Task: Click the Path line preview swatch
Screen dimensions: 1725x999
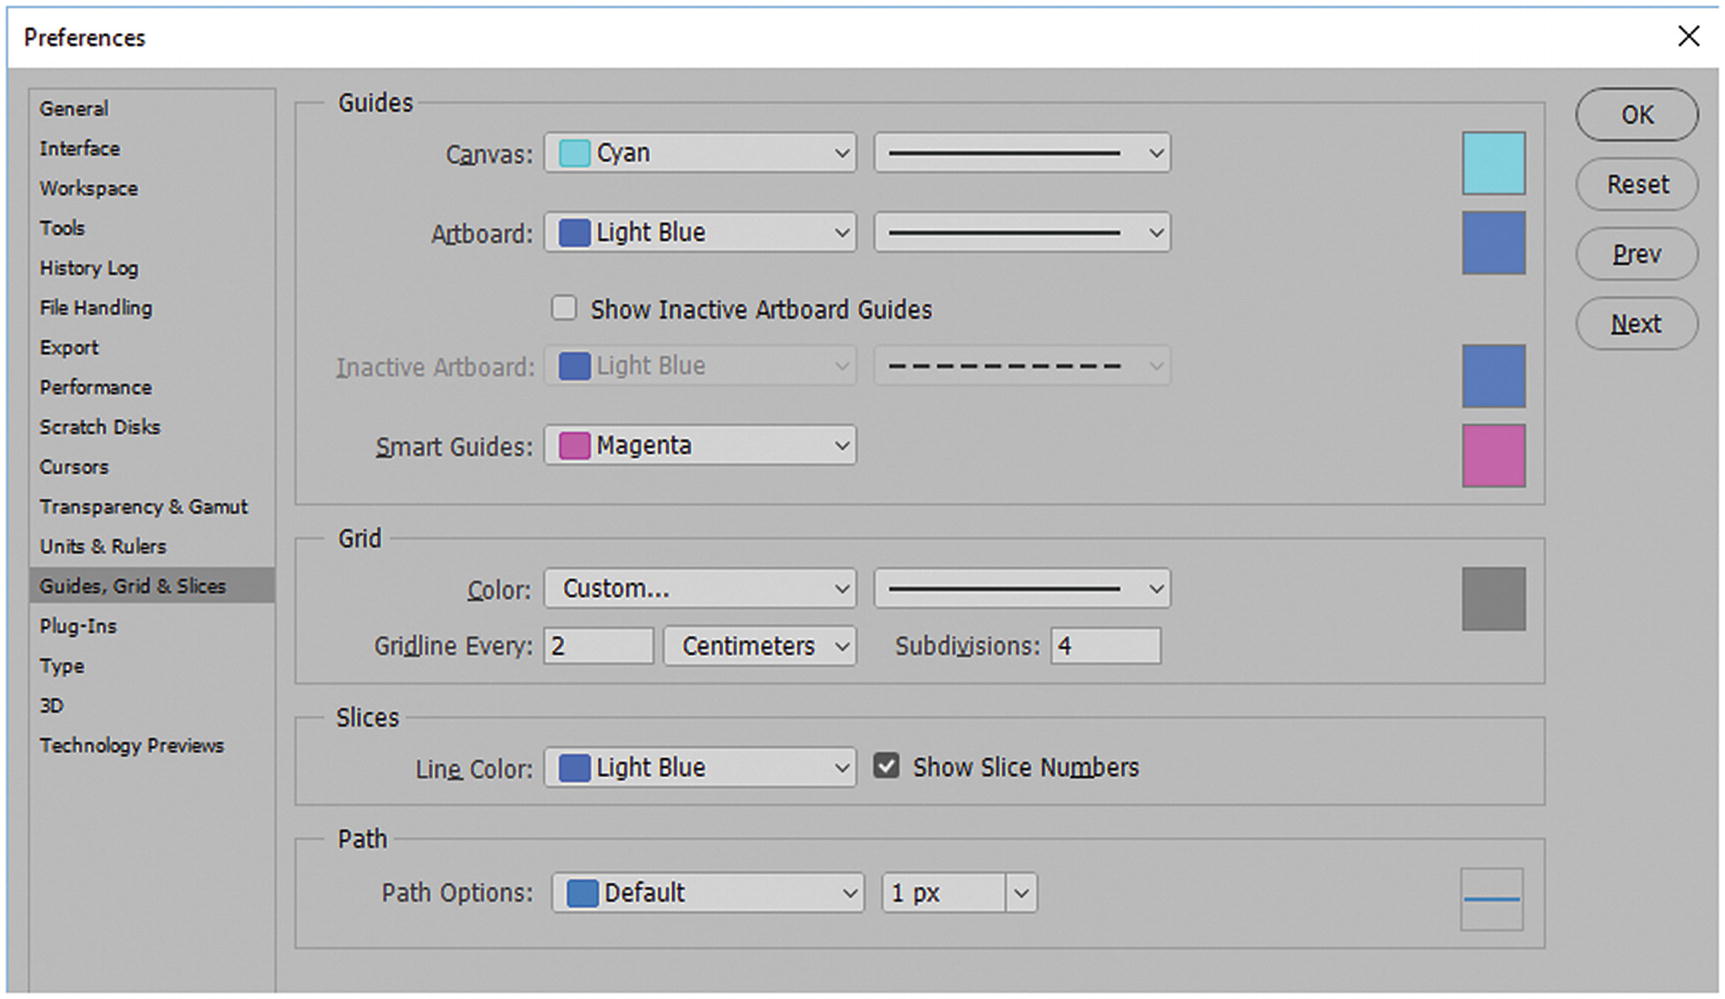Action: point(1491,899)
